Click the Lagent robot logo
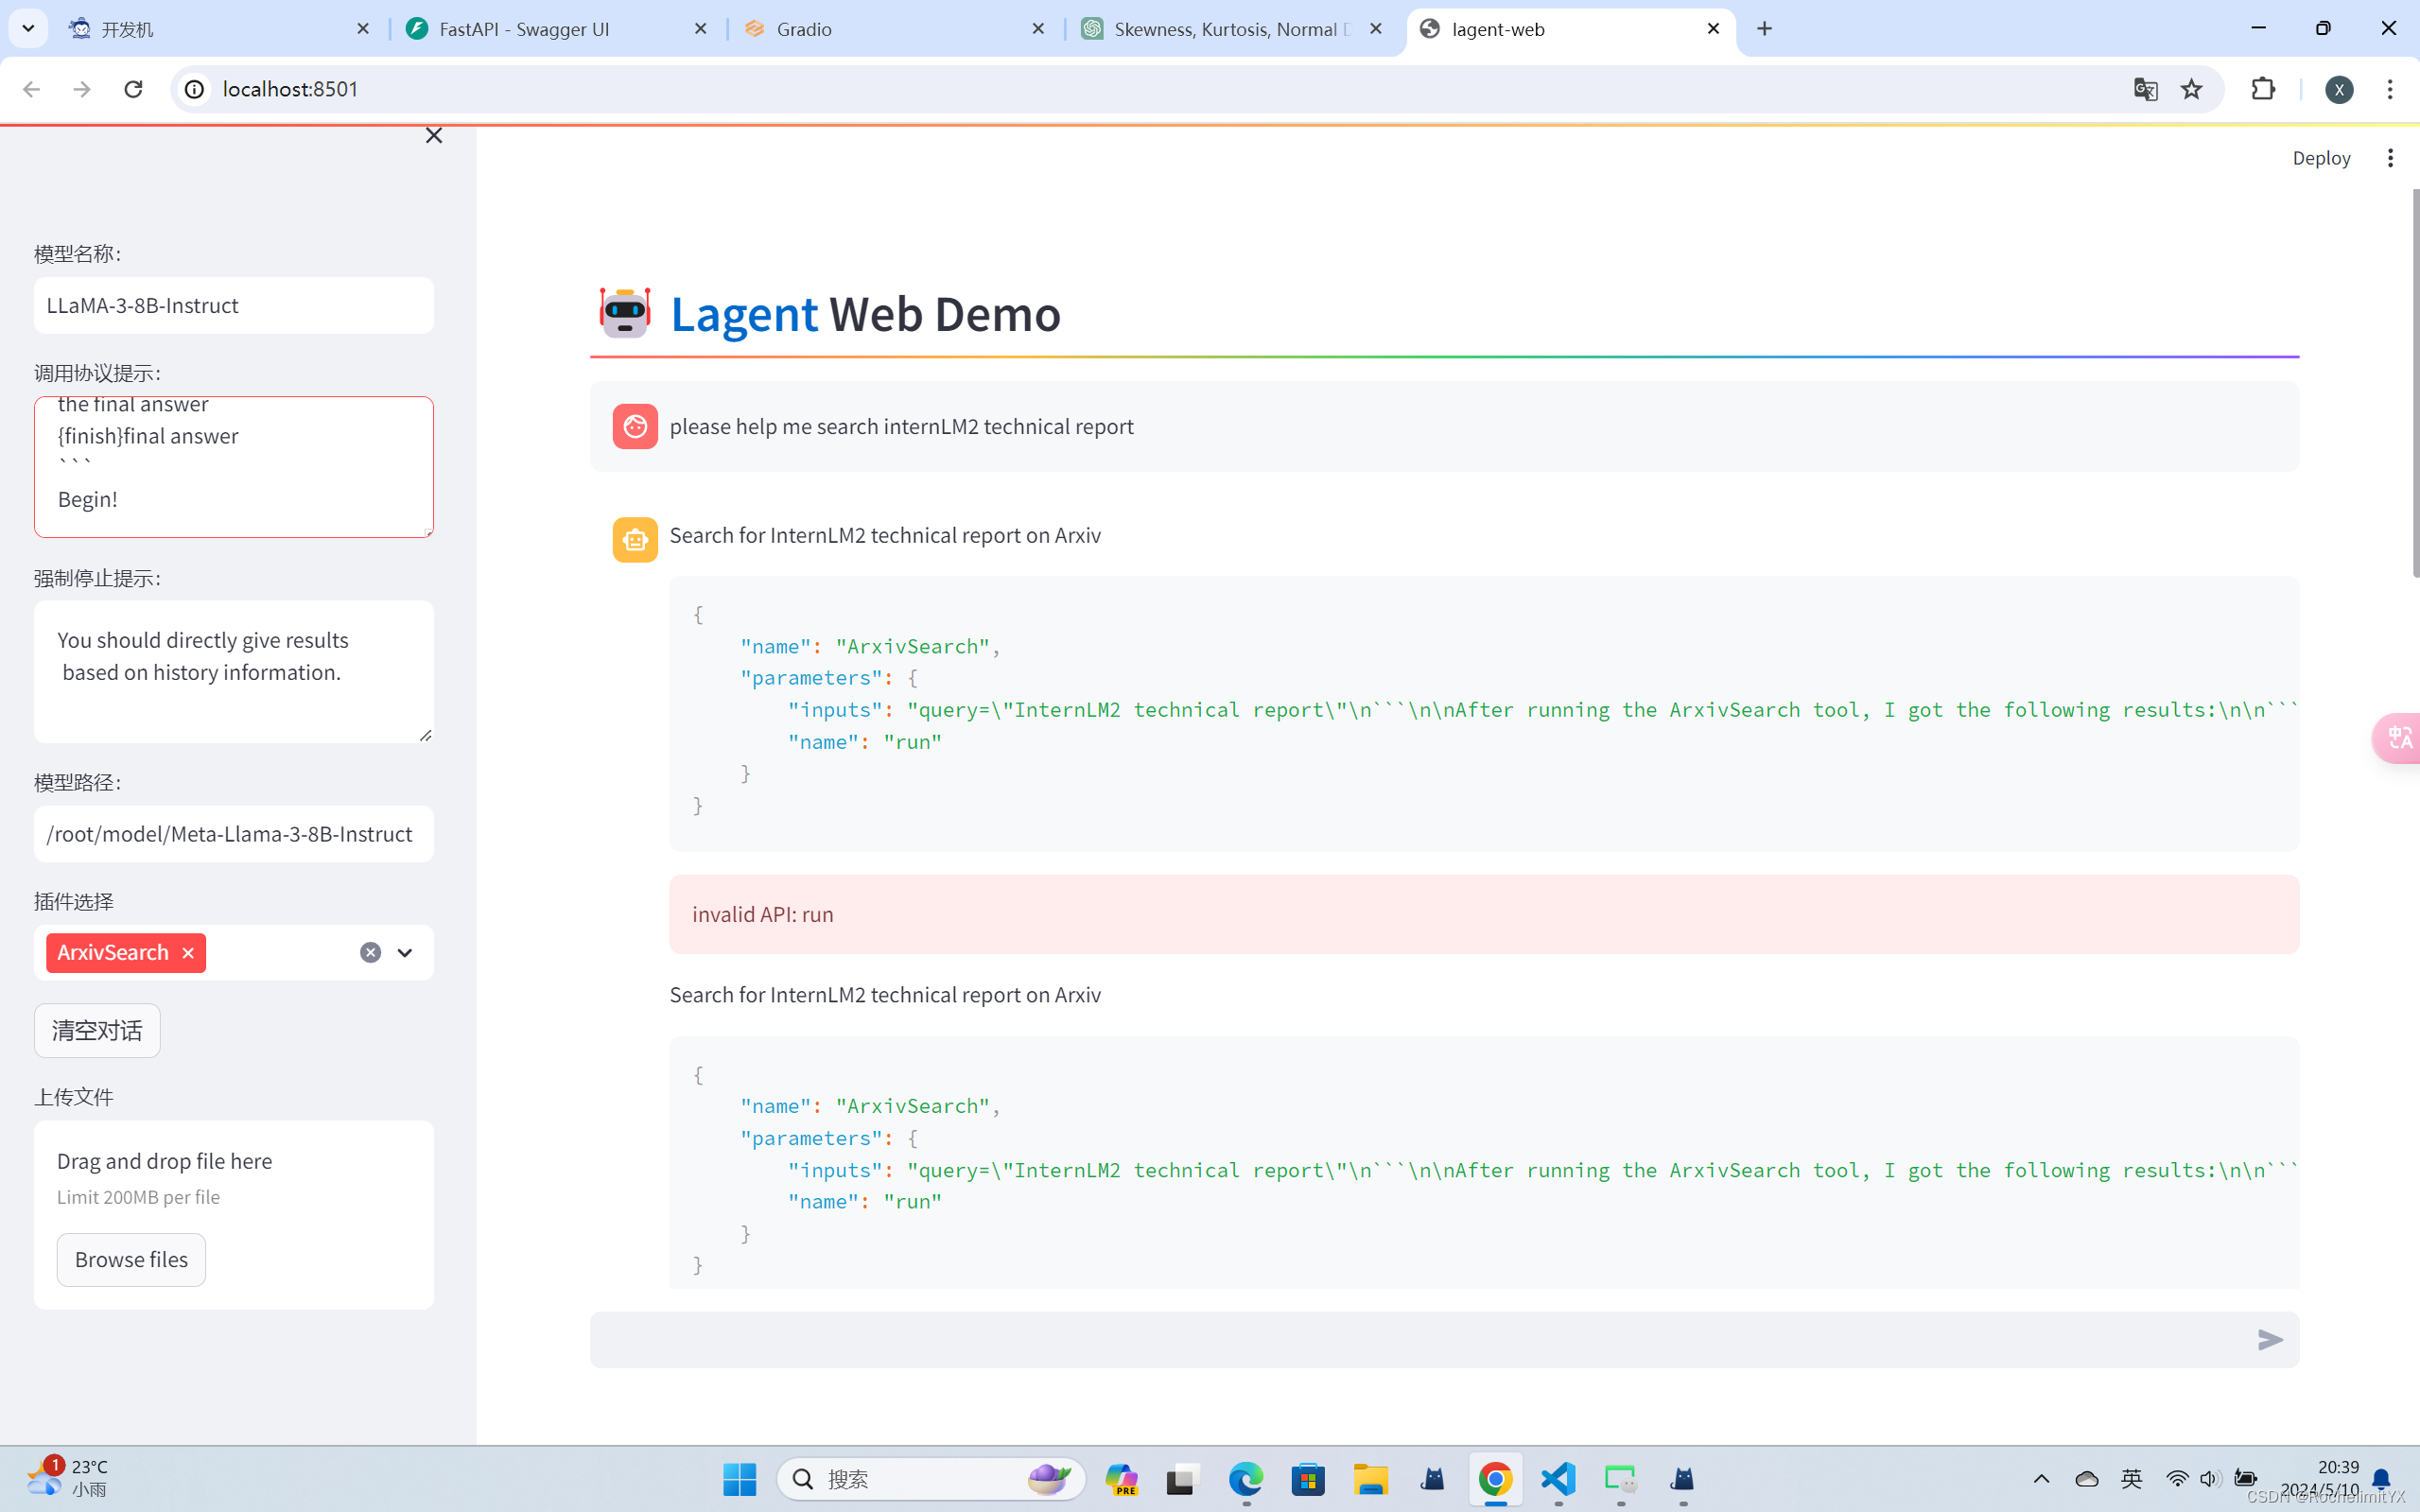 (x=625, y=313)
